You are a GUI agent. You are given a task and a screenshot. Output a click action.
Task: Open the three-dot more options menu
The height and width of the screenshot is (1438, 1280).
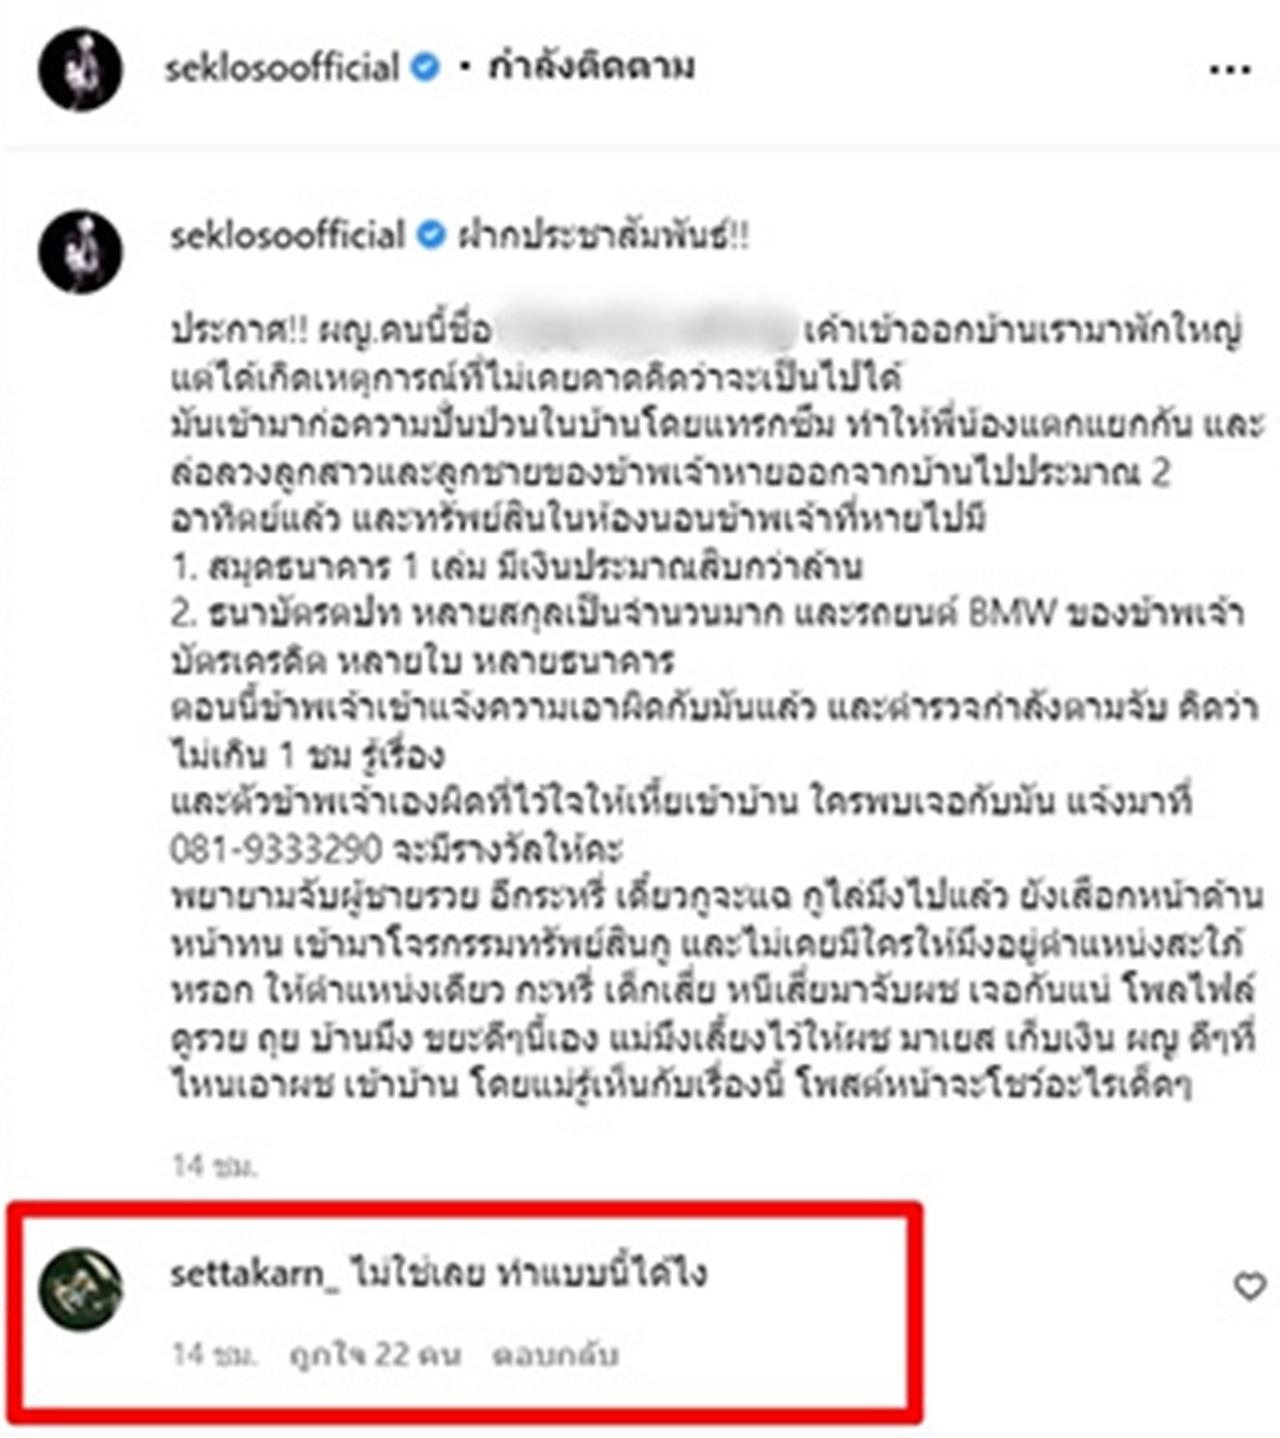[x=1229, y=70]
